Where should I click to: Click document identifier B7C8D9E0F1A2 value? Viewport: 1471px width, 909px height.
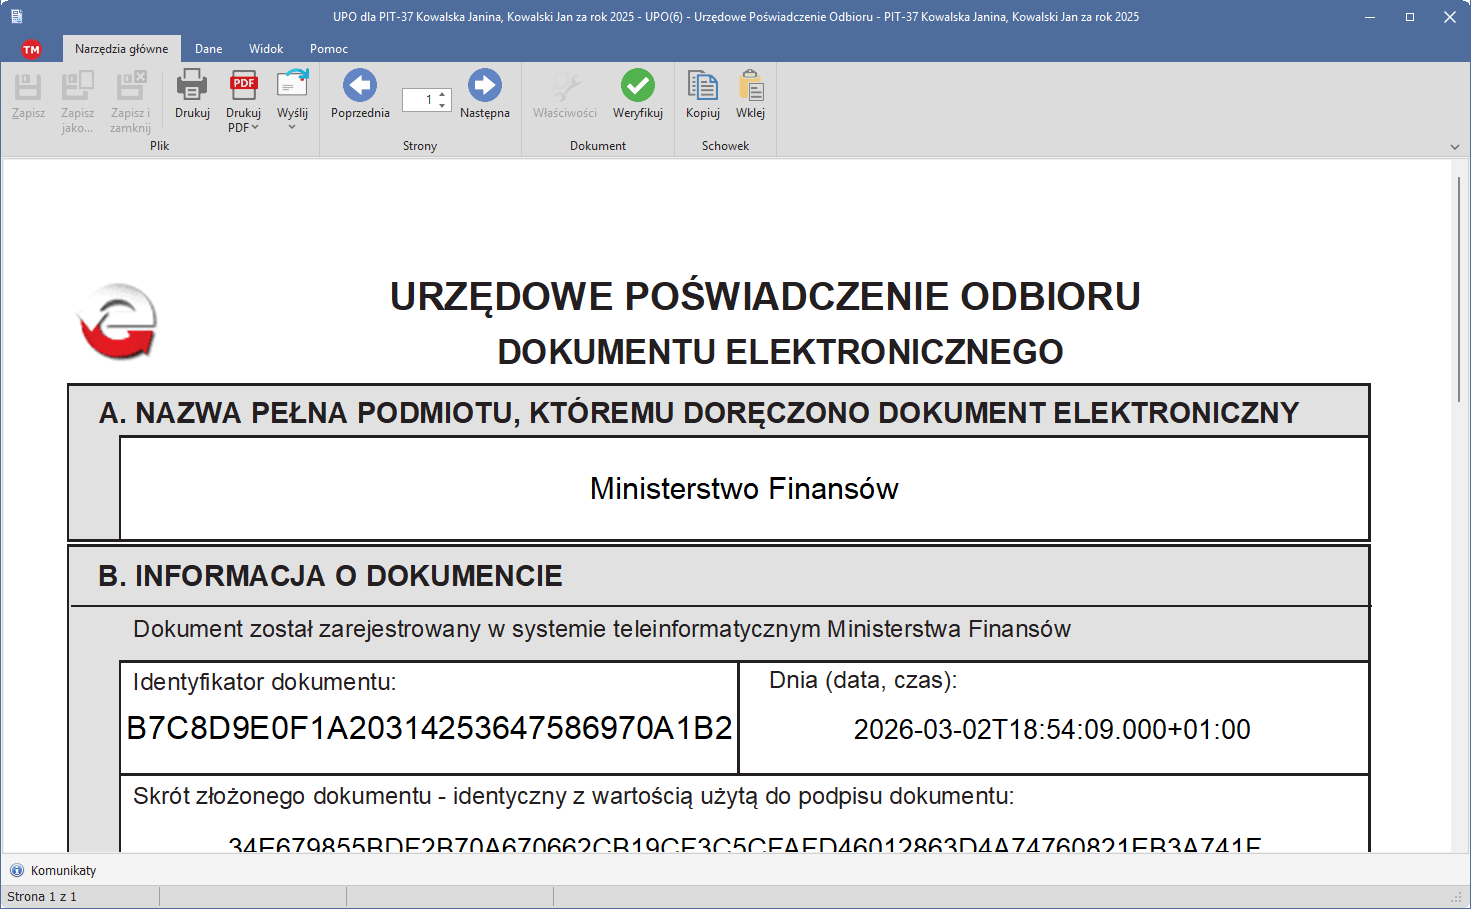(429, 727)
